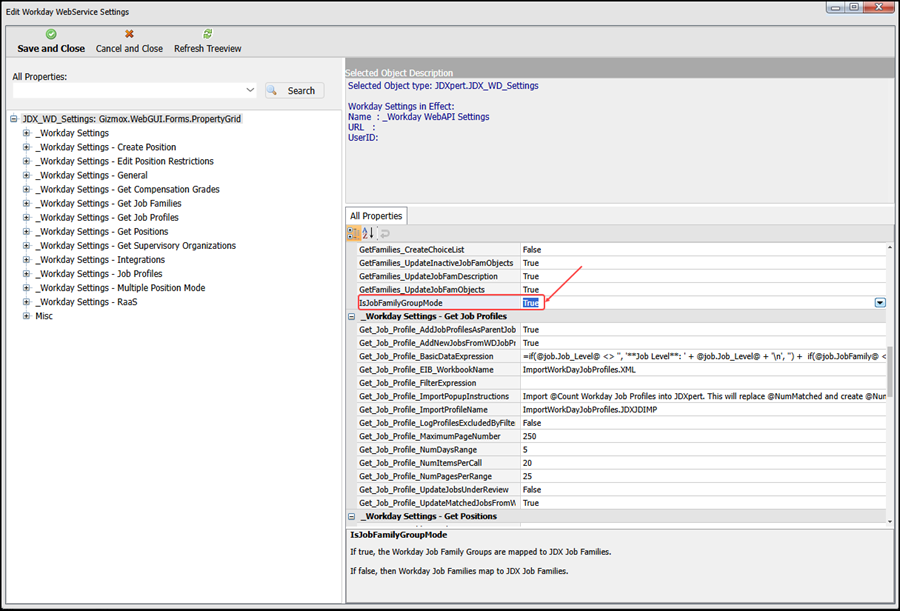Select _Workday Settings - Job Profiles tree item

(x=99, y=274)
